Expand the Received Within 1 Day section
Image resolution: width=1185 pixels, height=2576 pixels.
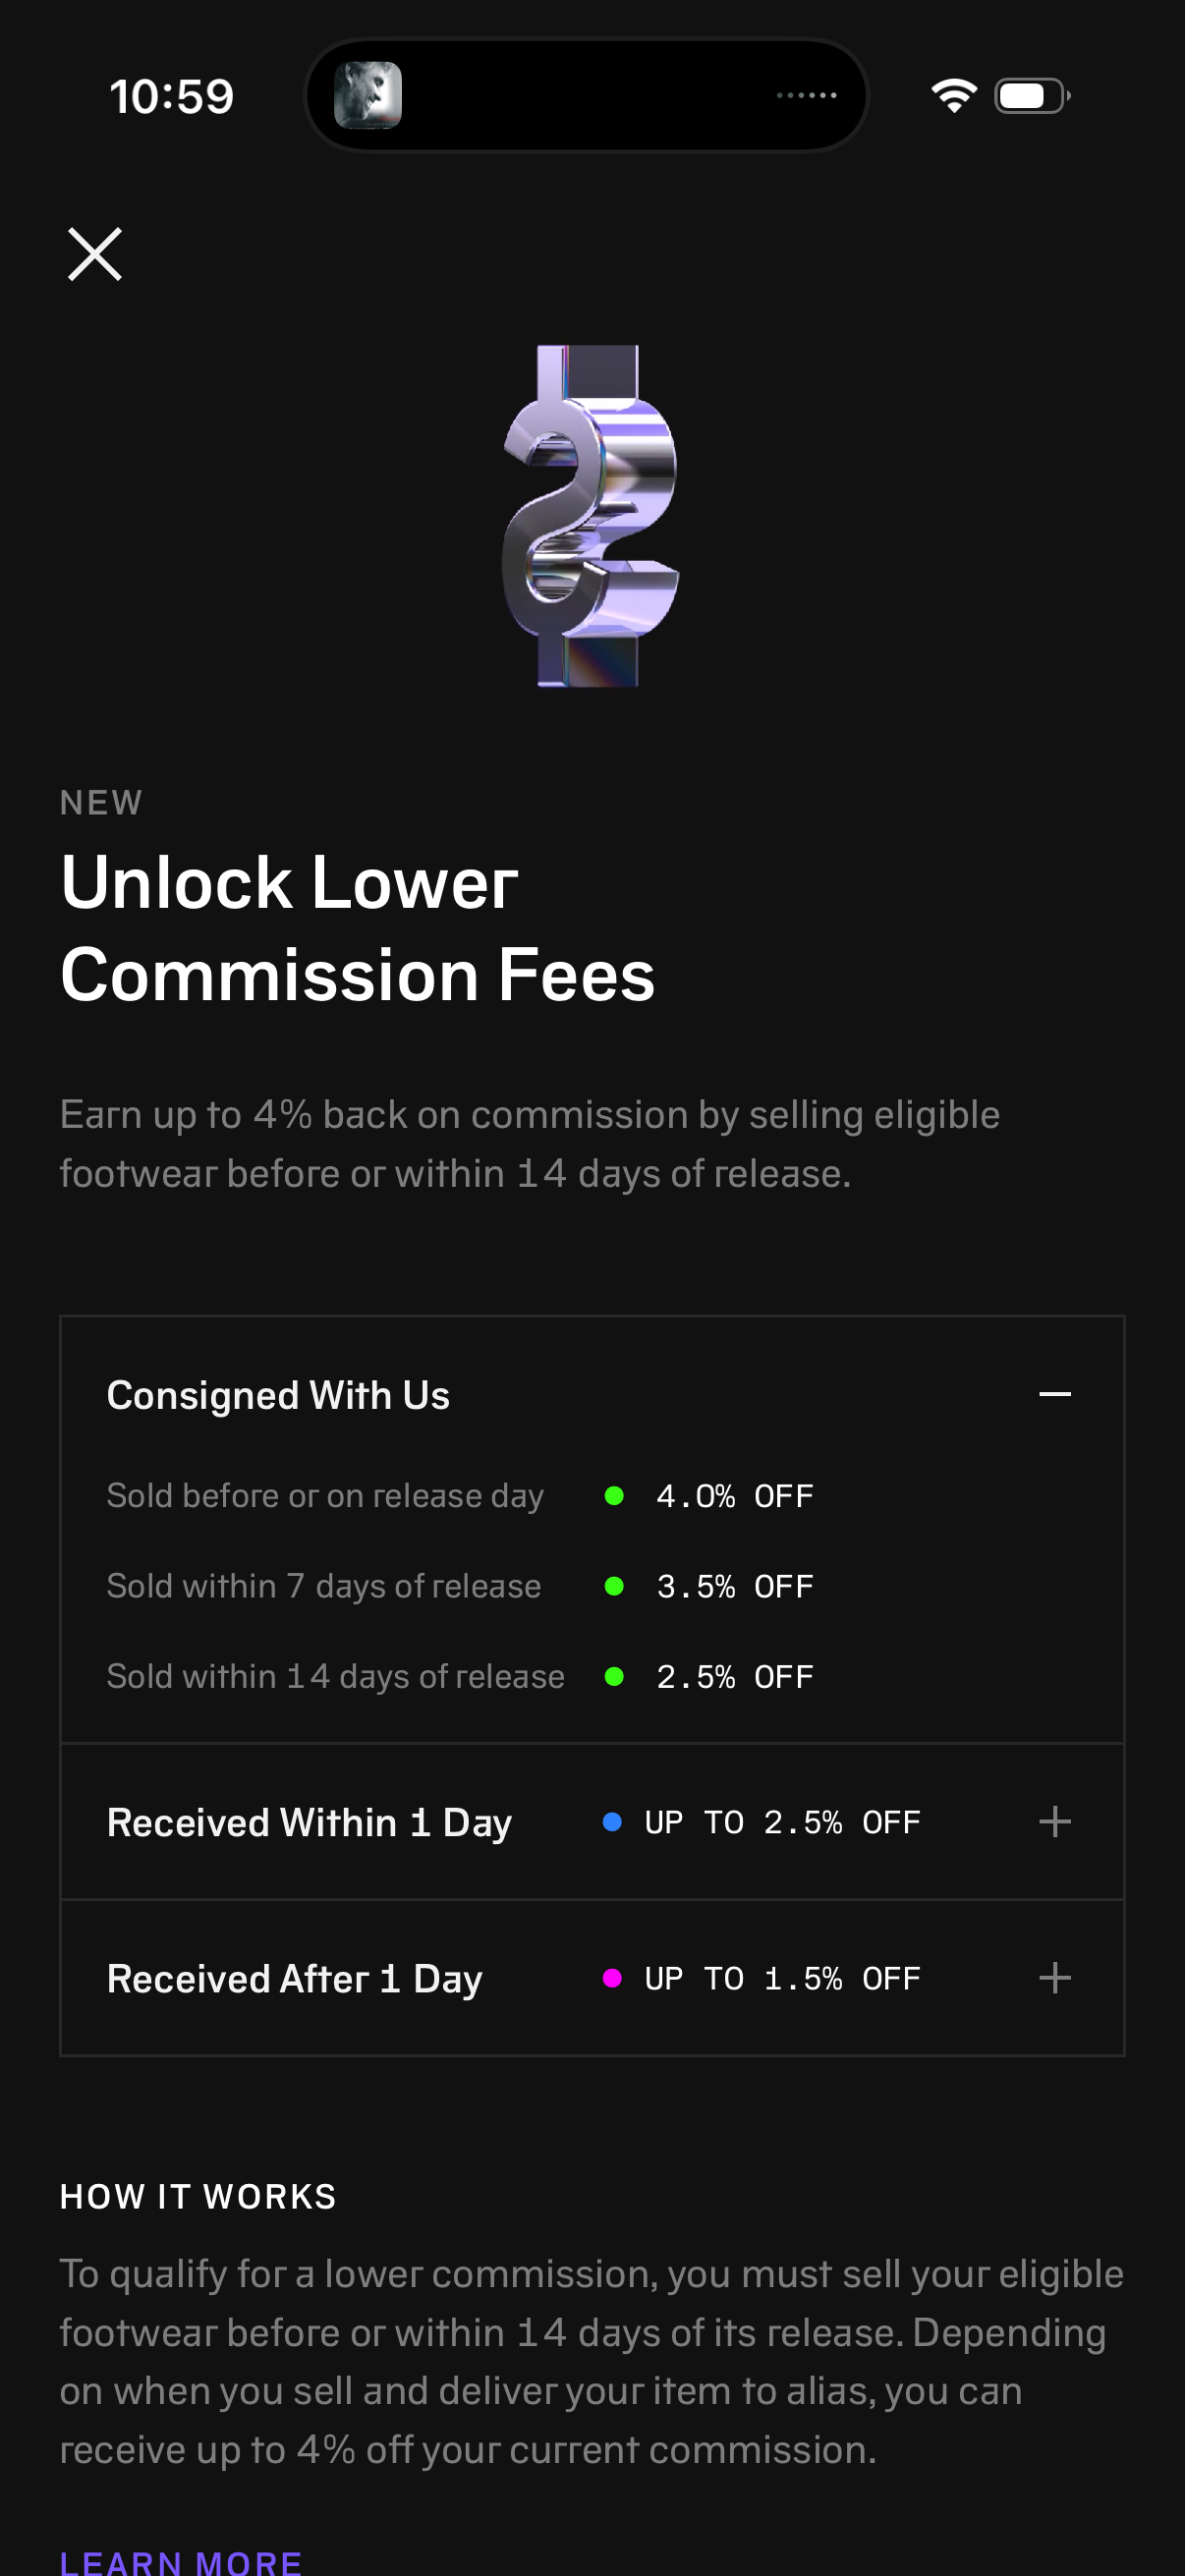coord(1054,1822)
